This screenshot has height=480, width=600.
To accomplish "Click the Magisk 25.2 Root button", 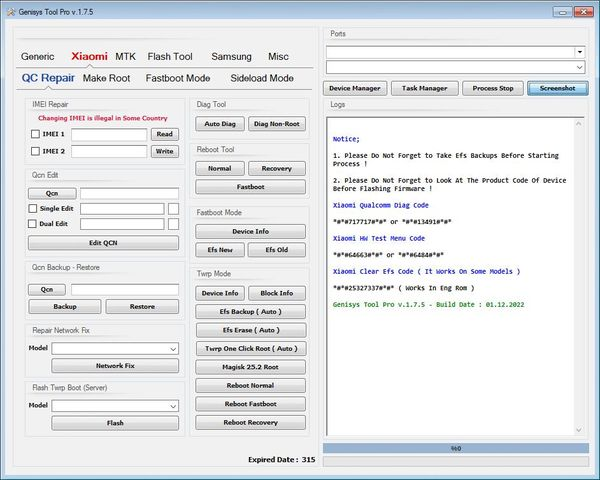I will (x=250, y=367).
